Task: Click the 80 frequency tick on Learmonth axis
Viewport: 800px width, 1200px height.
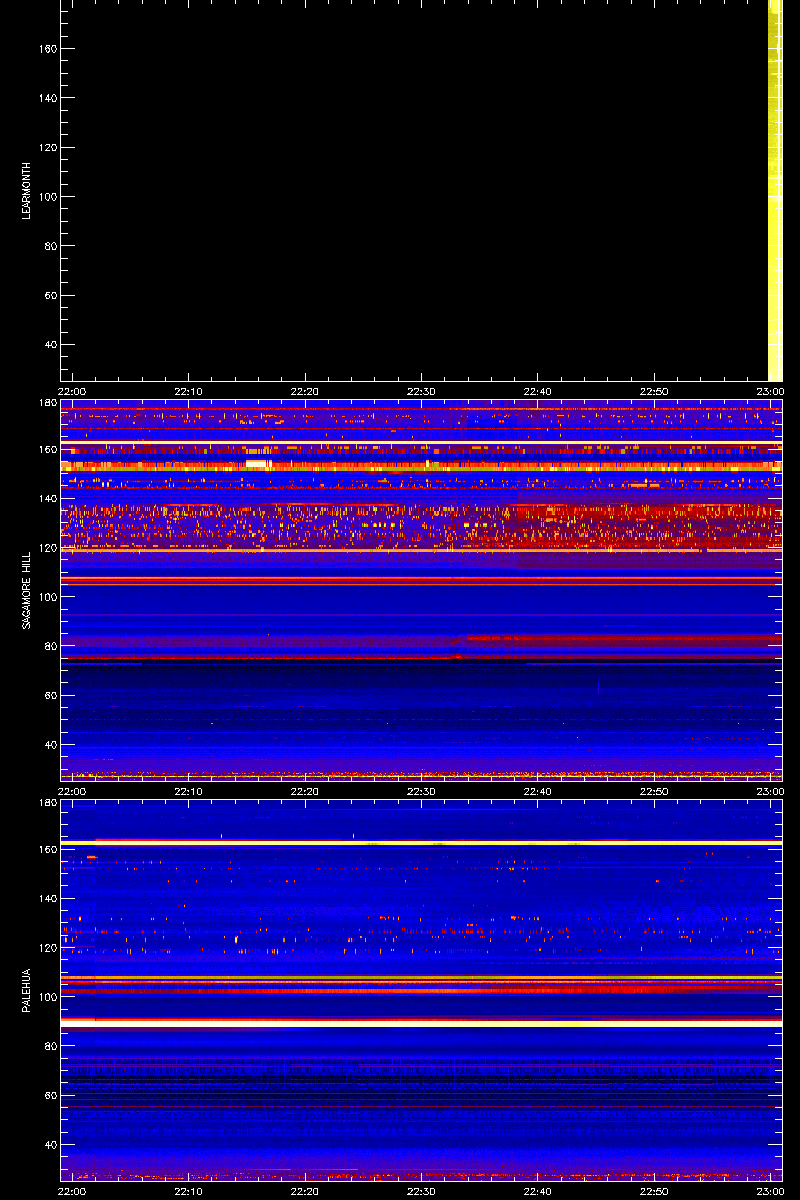Action: (49, 246)
